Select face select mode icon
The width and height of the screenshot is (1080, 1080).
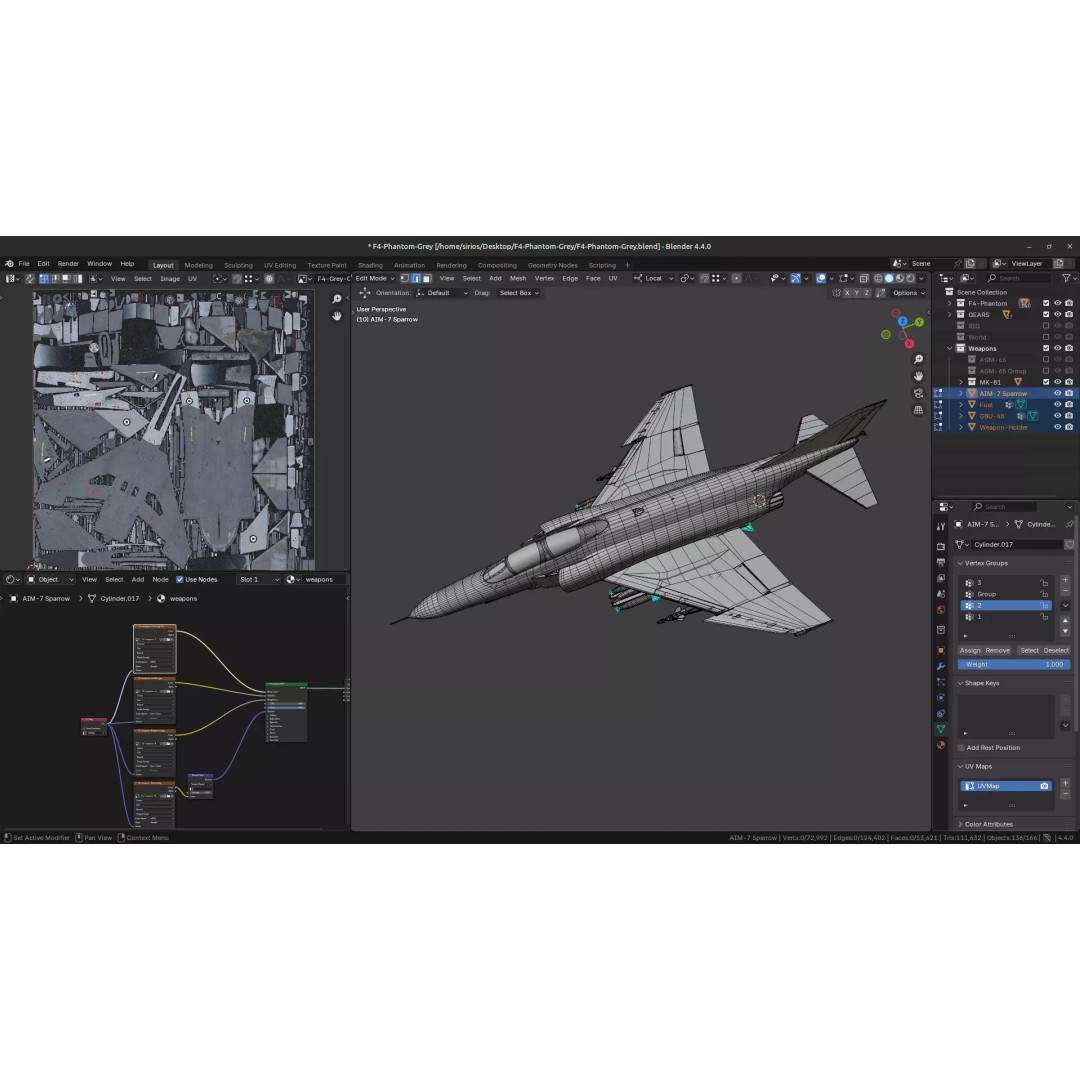[x=427, y=278]
